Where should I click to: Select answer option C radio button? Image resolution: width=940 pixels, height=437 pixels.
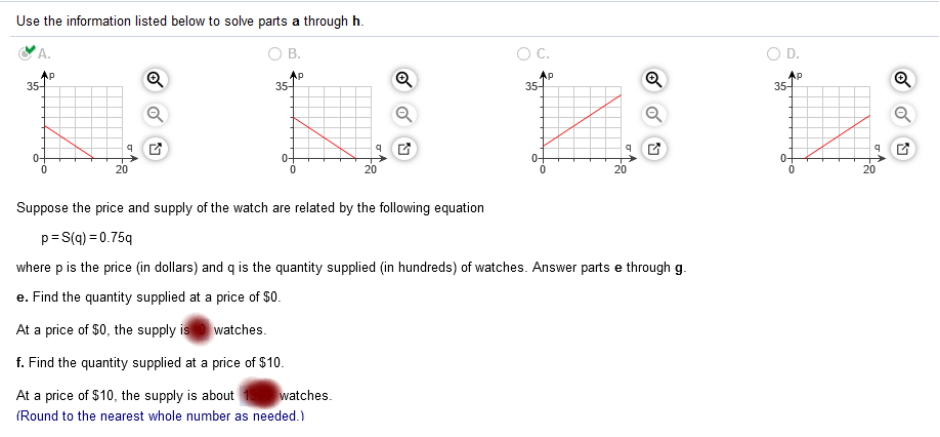(524, 54)
